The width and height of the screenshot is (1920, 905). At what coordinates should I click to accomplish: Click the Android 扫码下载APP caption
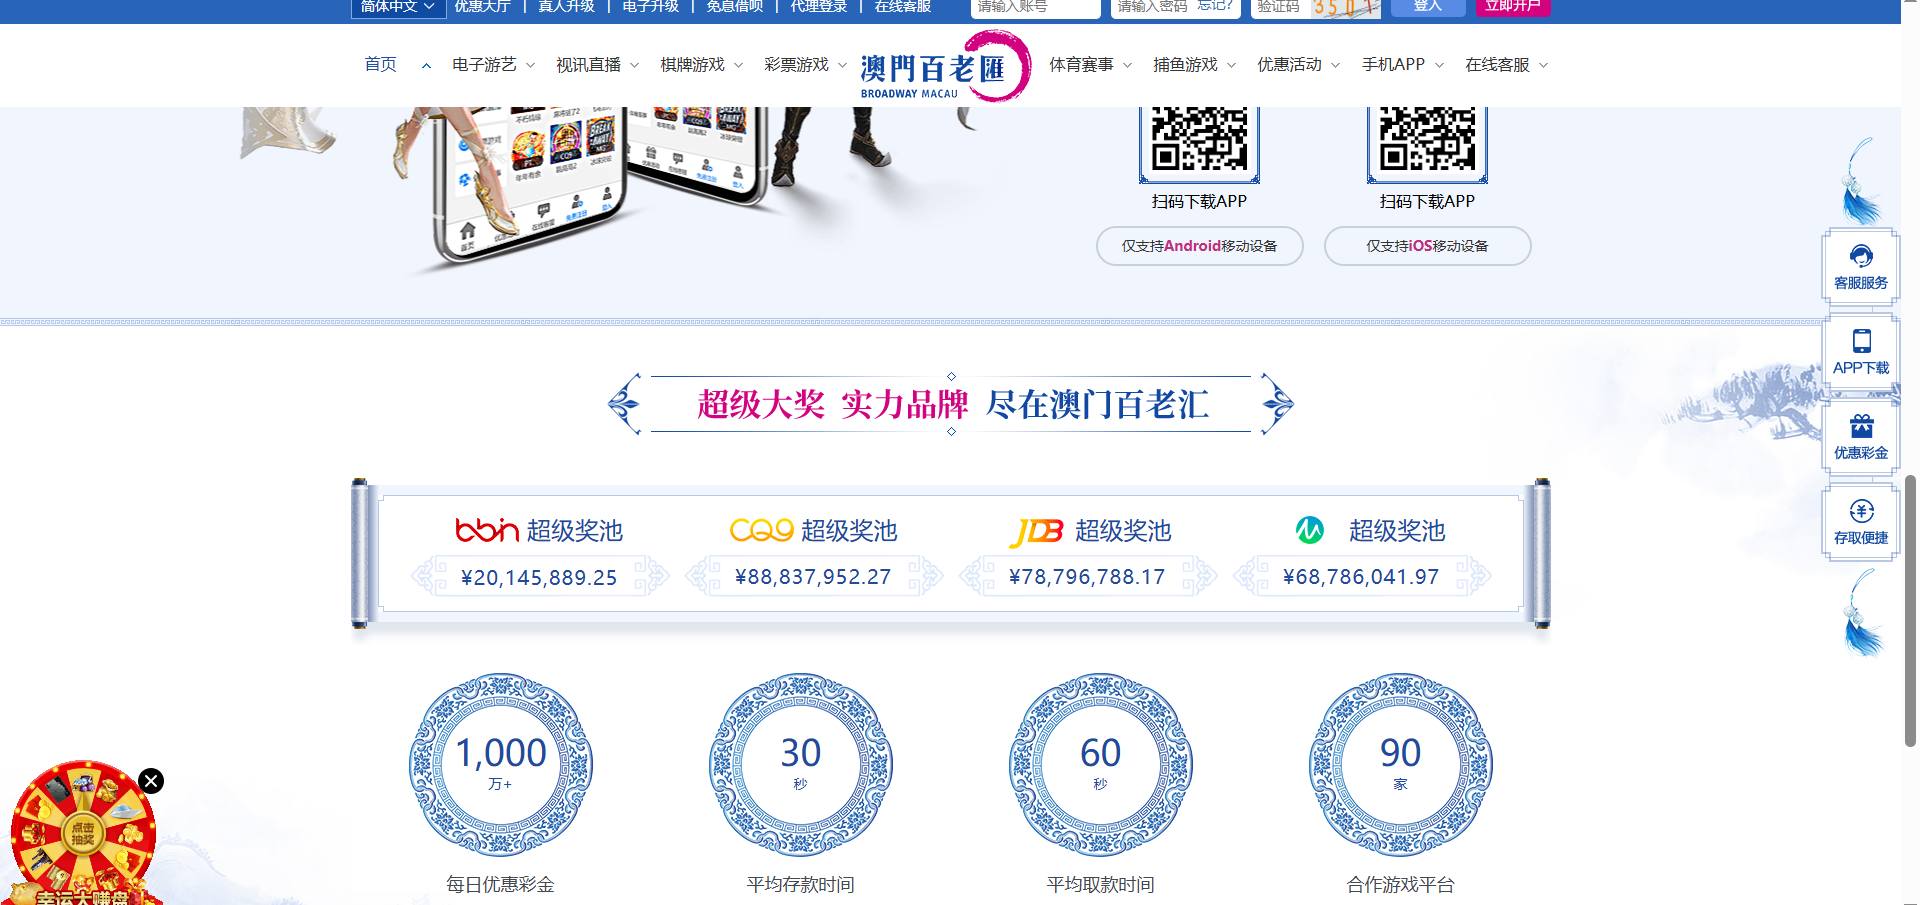[x=1199, y=201]
